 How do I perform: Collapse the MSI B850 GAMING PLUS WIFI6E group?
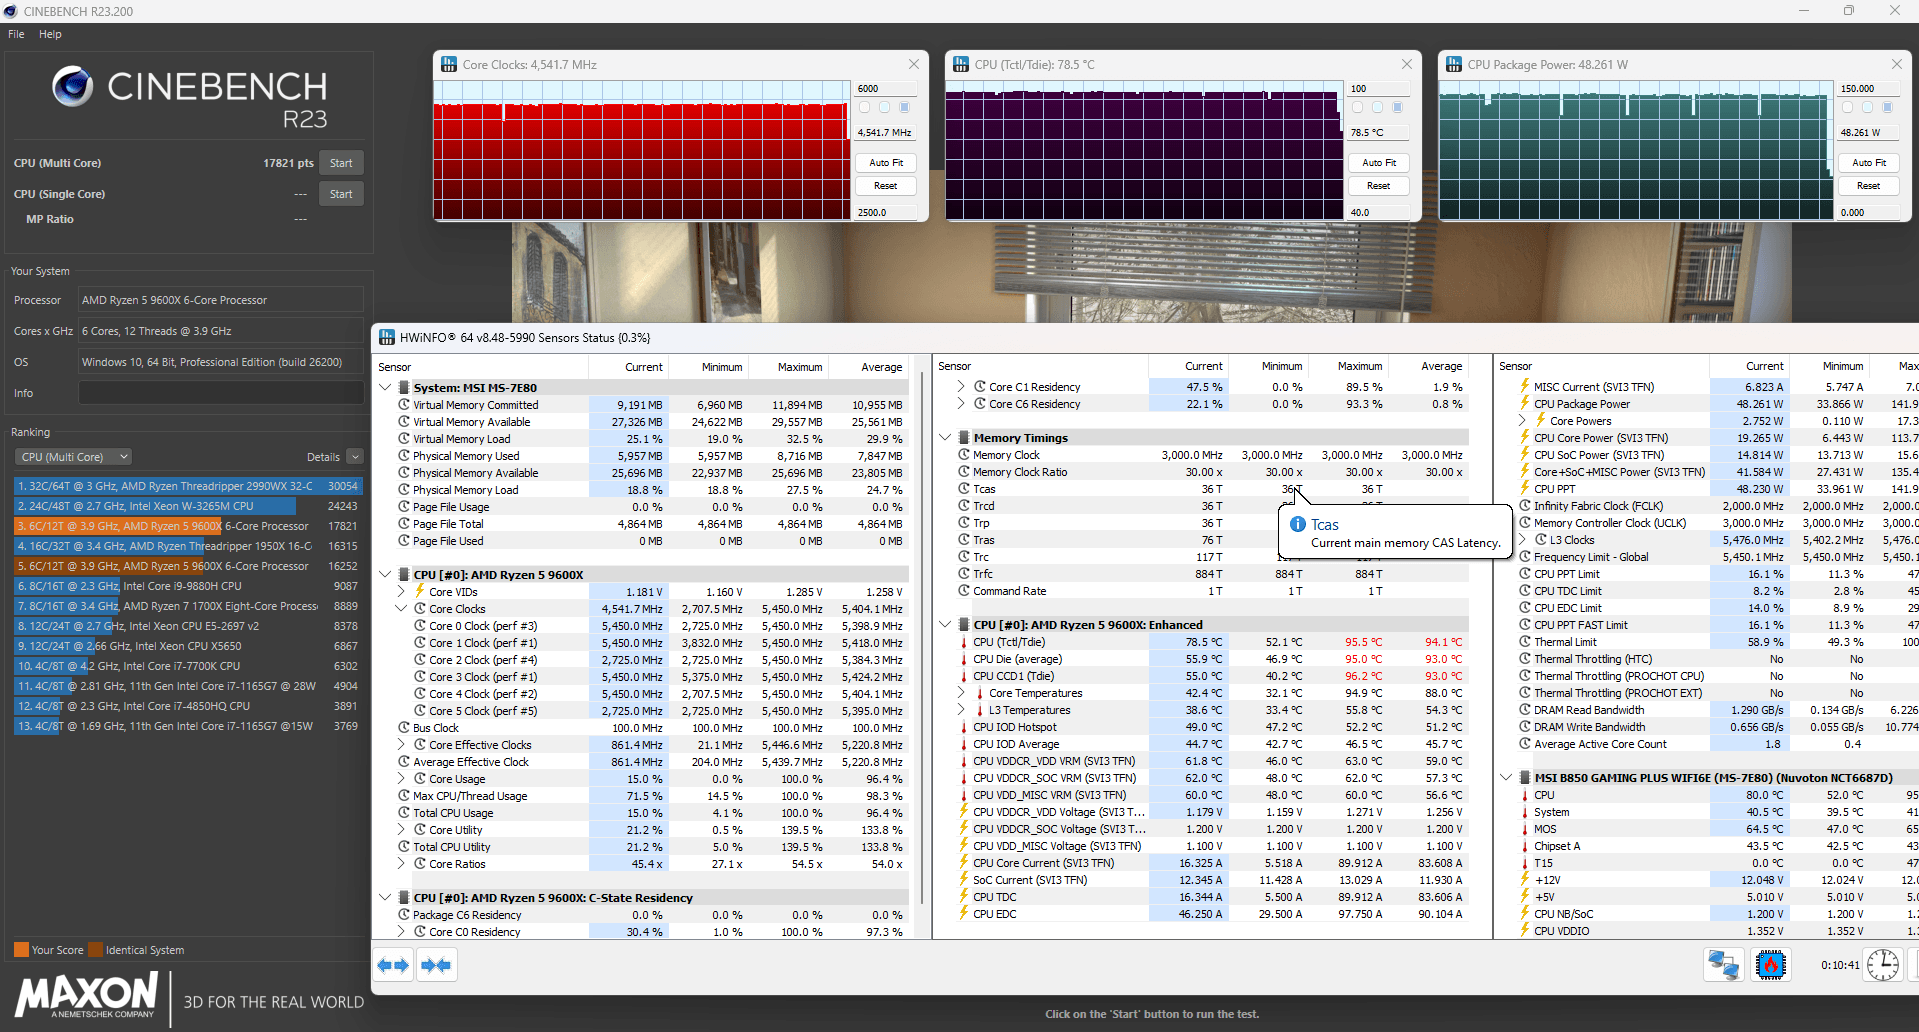[x=1506, y=778]
